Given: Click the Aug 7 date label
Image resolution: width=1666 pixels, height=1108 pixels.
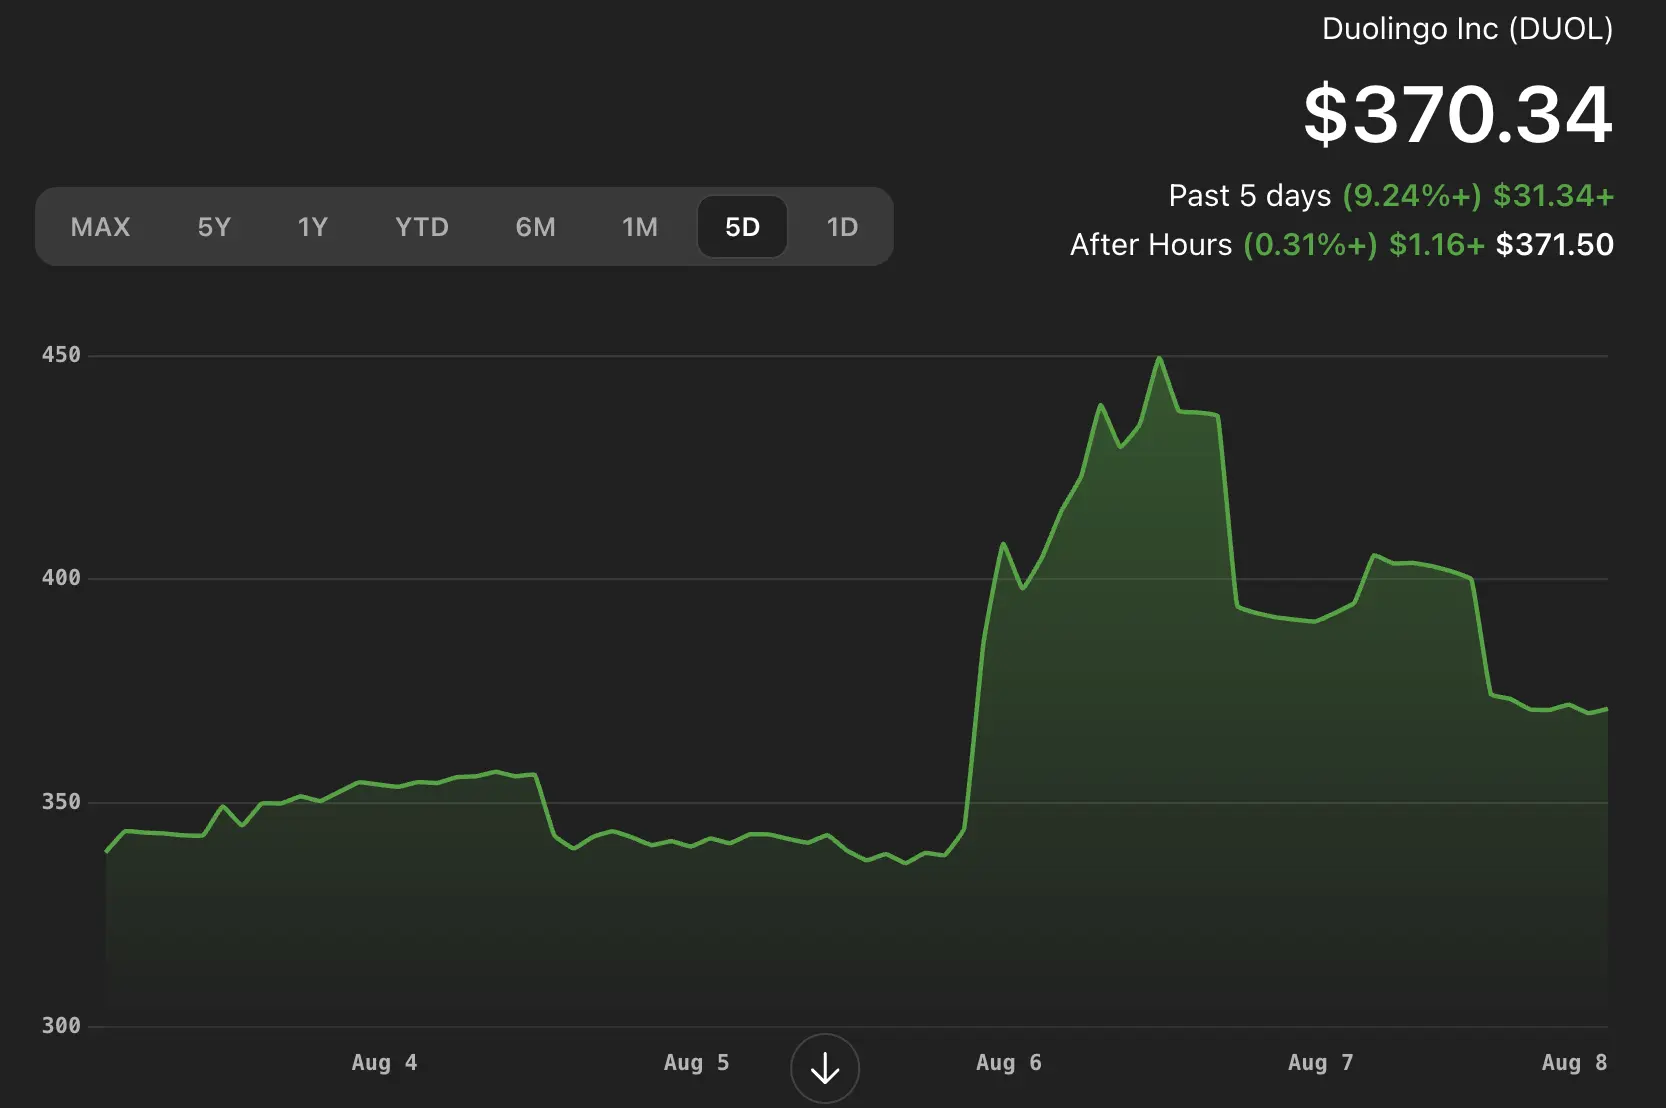Looking at the screenshot, I should pyautogui.click(x=1320, y=1063).
